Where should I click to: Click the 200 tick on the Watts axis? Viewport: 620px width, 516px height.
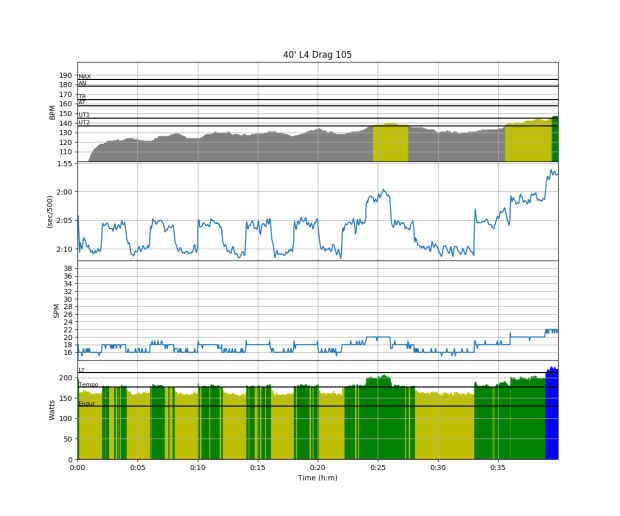tap(65, 377)
